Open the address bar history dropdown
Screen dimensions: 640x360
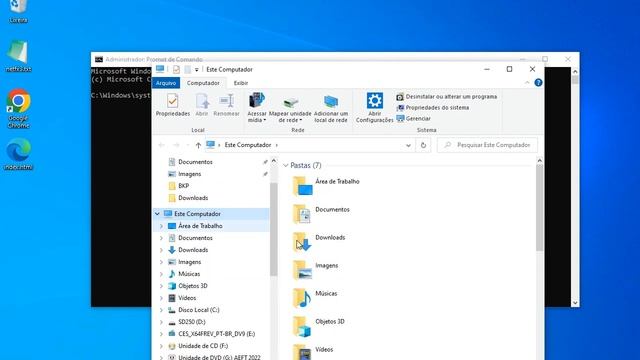point(408,145)
